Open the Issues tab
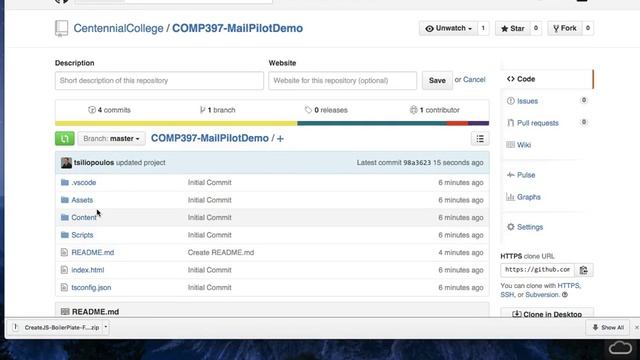The image size is (640, 360). 527,101
